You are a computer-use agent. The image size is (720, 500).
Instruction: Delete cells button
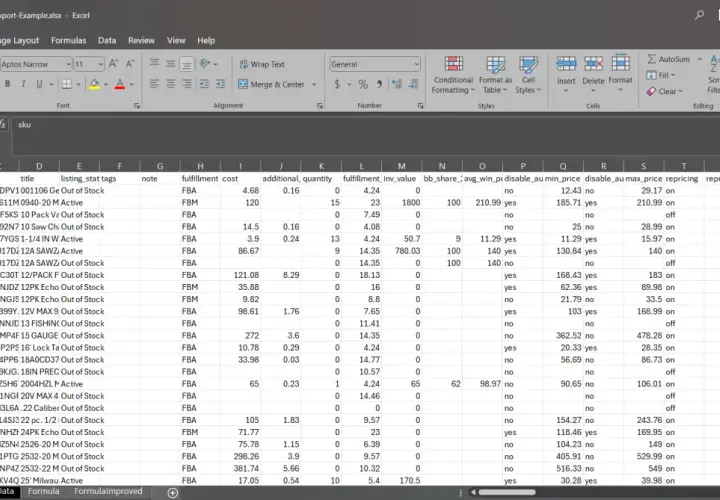(x=593, y=73)
